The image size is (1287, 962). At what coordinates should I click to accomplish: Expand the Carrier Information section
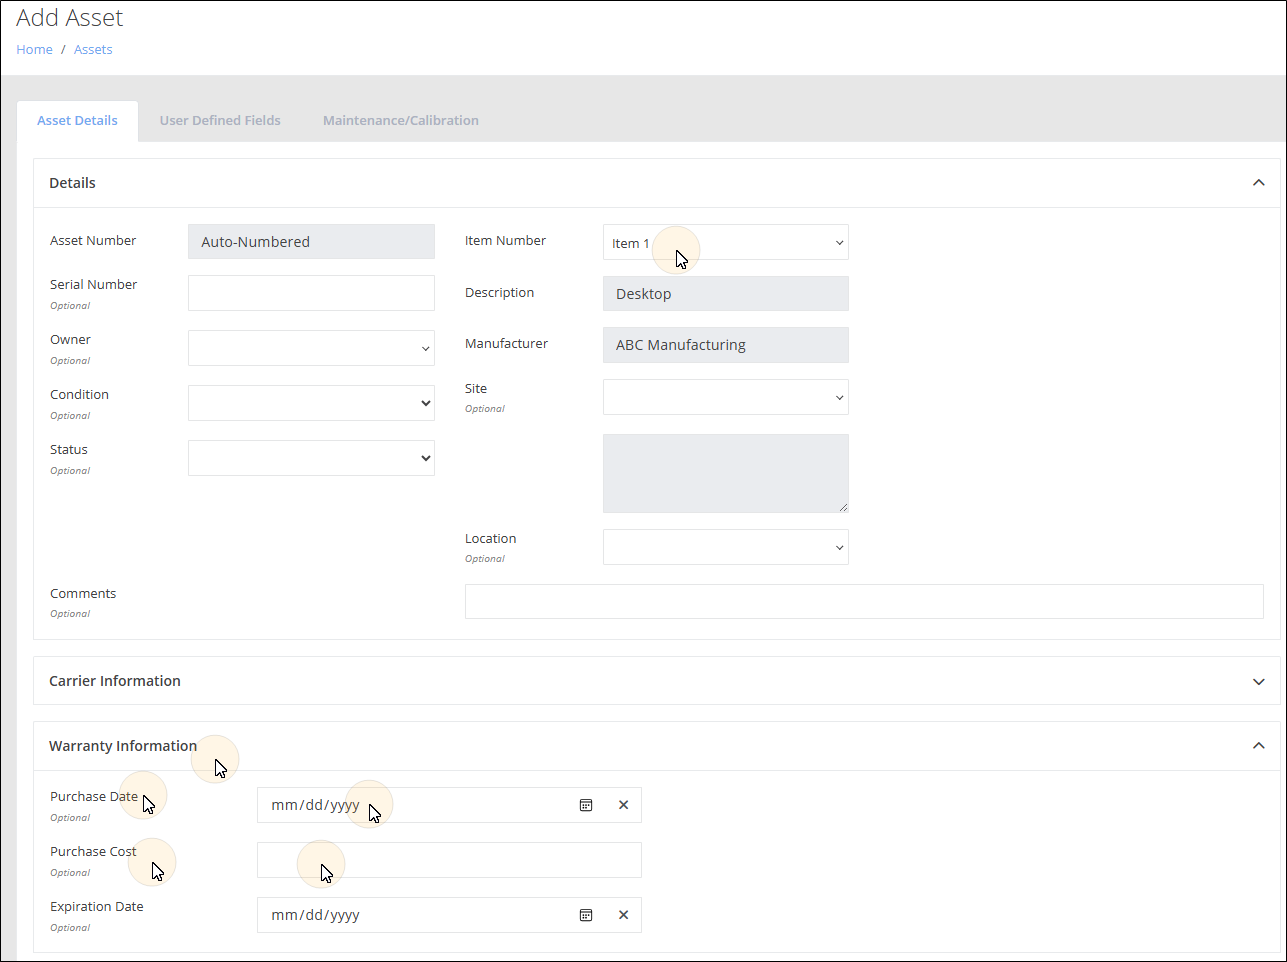[1259, 681]
